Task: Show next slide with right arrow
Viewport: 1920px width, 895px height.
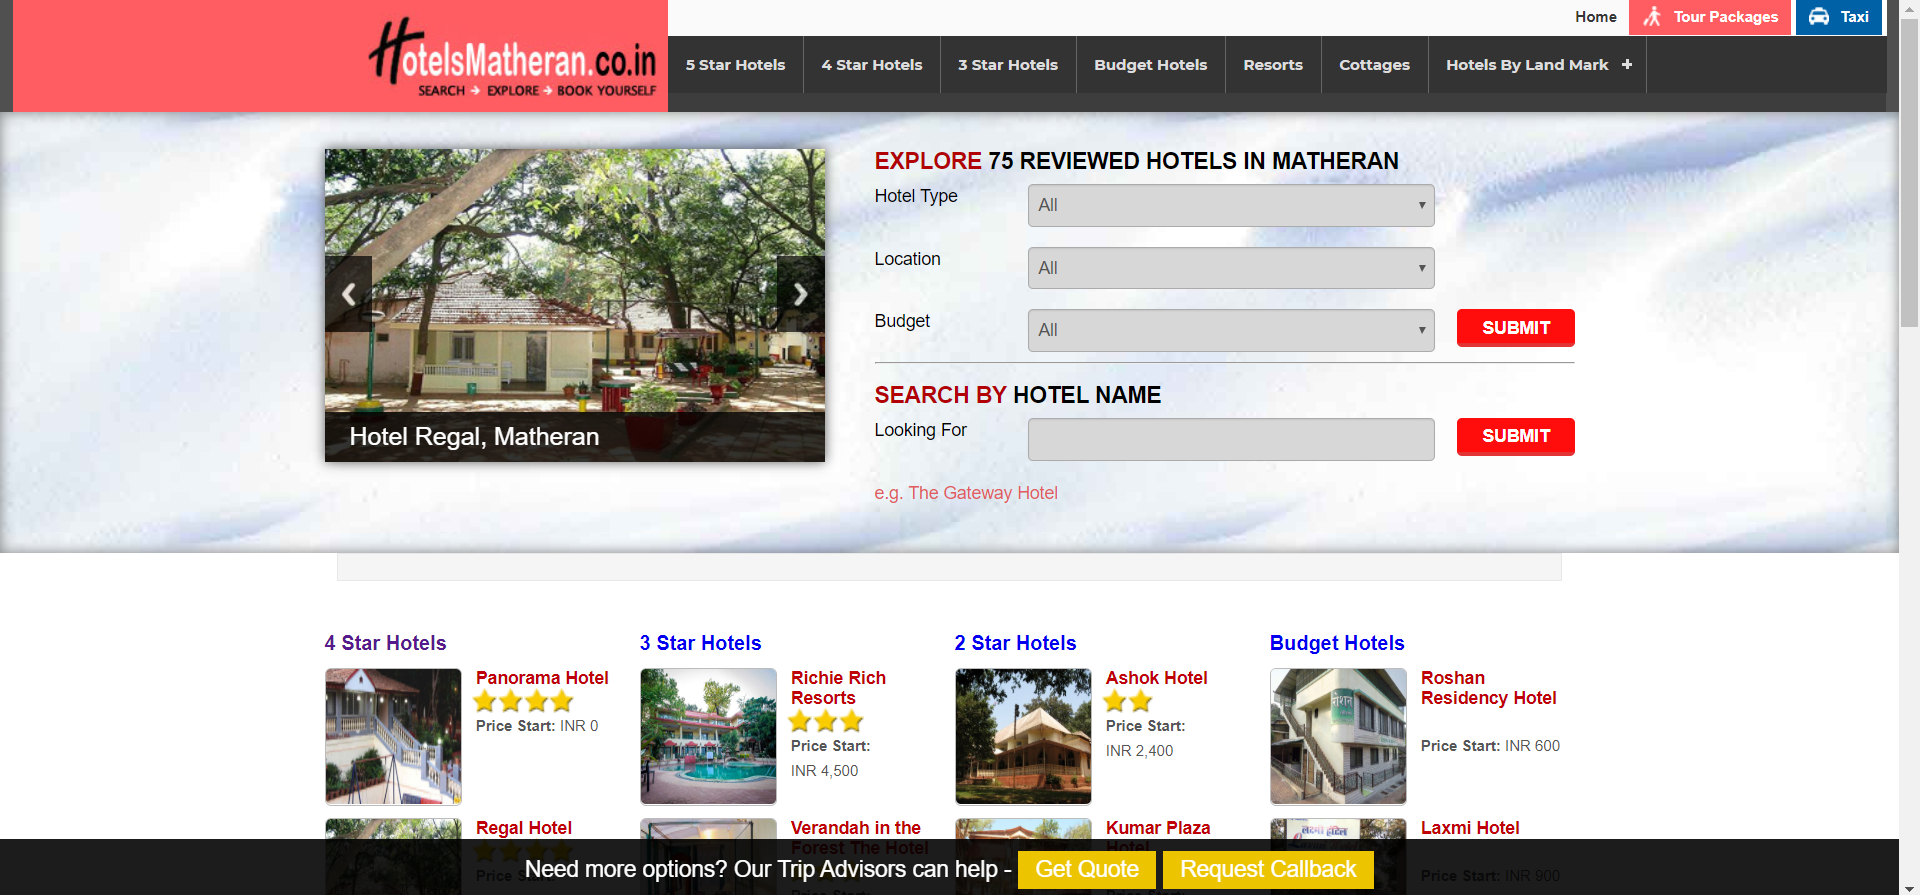Action: [801, 294]
